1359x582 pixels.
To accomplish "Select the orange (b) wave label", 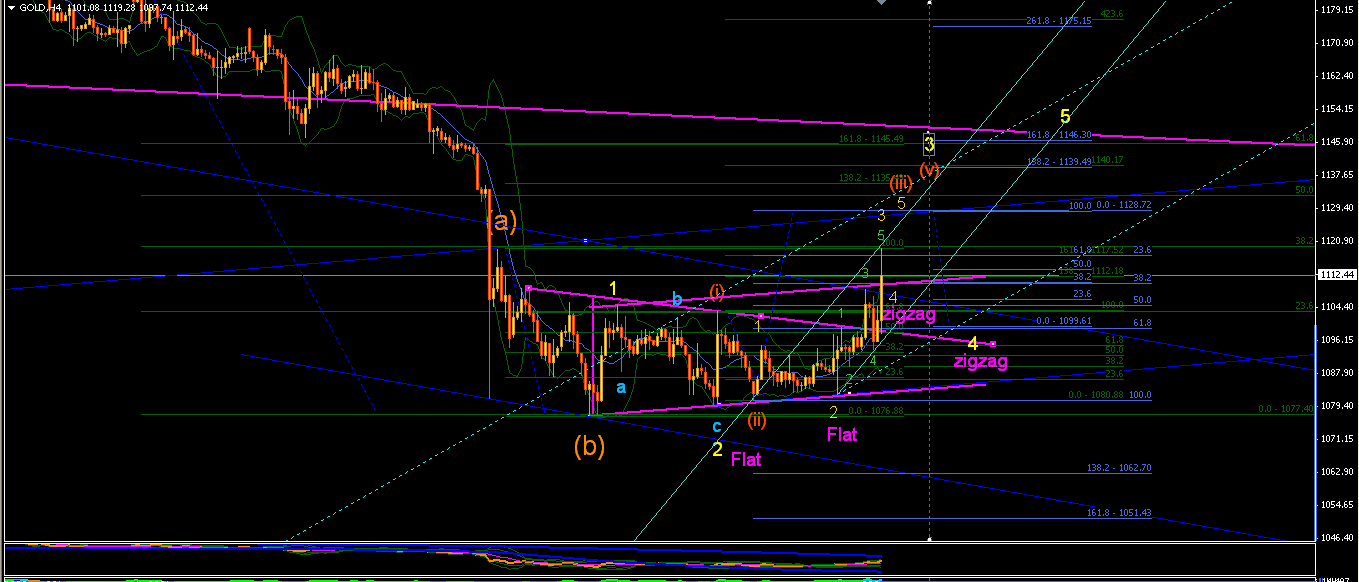I will click(589, 446).
